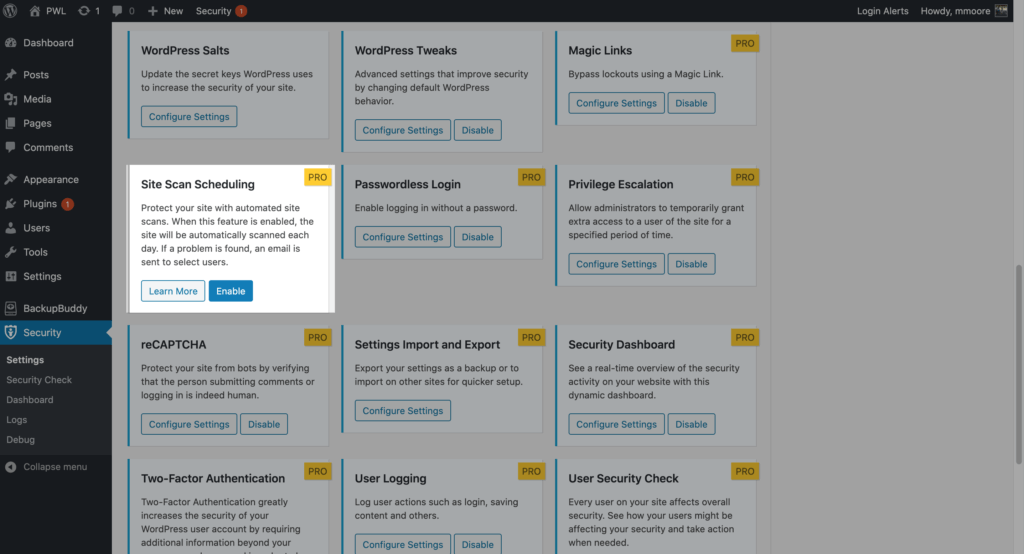Disable User Logging
1024x554 pixels.
[477, 544]
